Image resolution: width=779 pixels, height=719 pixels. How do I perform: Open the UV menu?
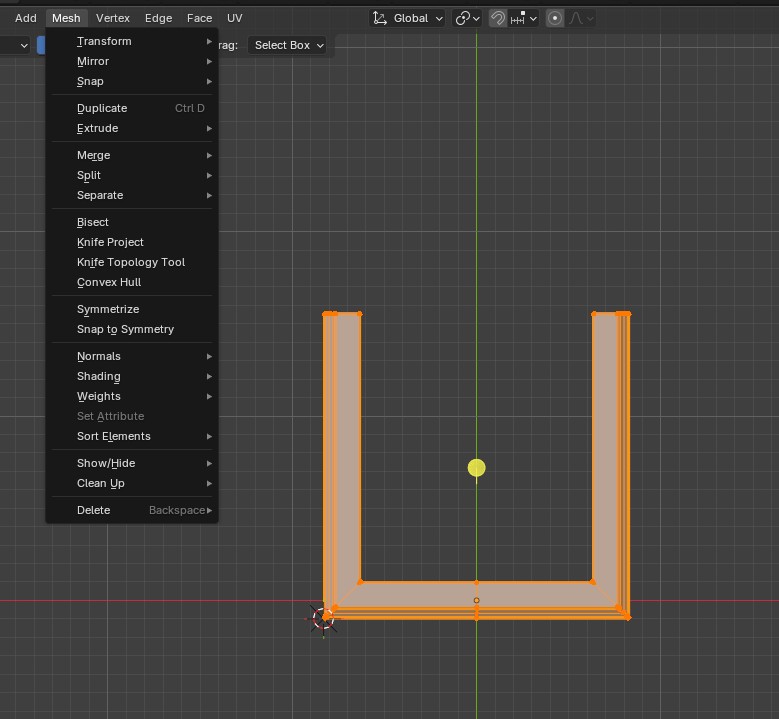coord(234,18)
